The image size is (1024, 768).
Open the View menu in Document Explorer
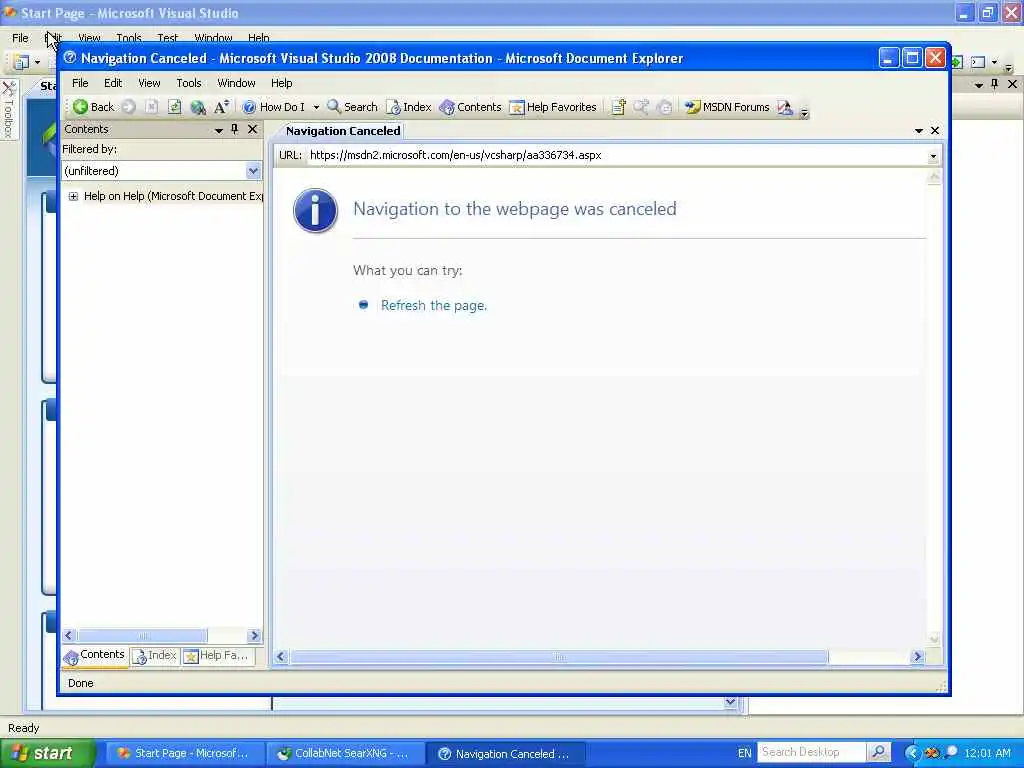point(149,83)
